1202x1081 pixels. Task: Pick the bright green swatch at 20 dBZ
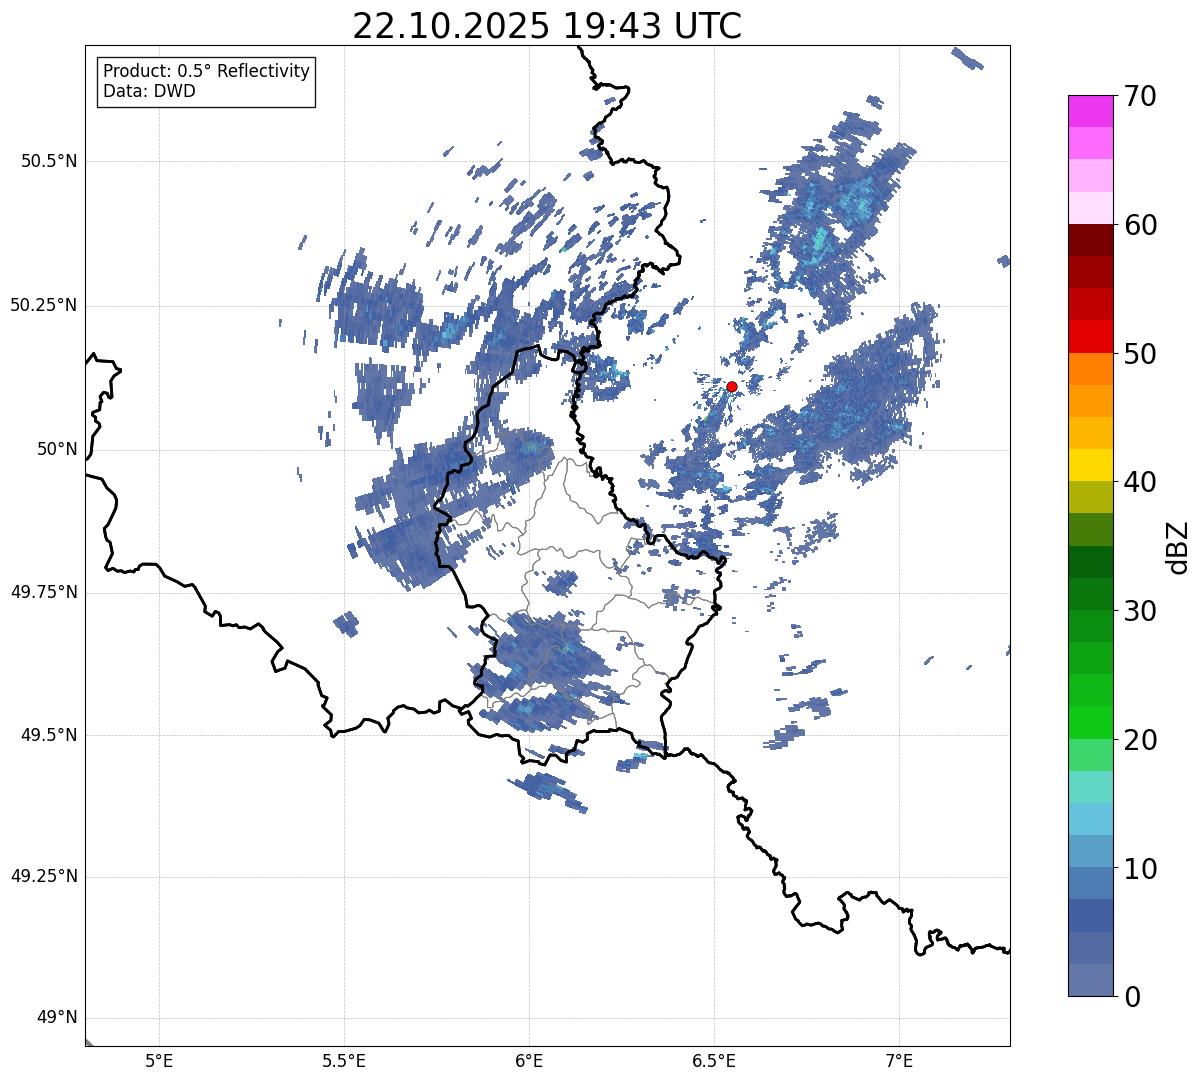(x=1091, y=723)
